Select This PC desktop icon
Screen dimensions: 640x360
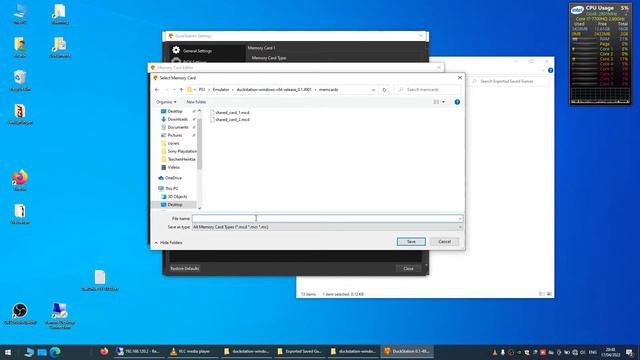pyautogui.click(x=20, y=13)
